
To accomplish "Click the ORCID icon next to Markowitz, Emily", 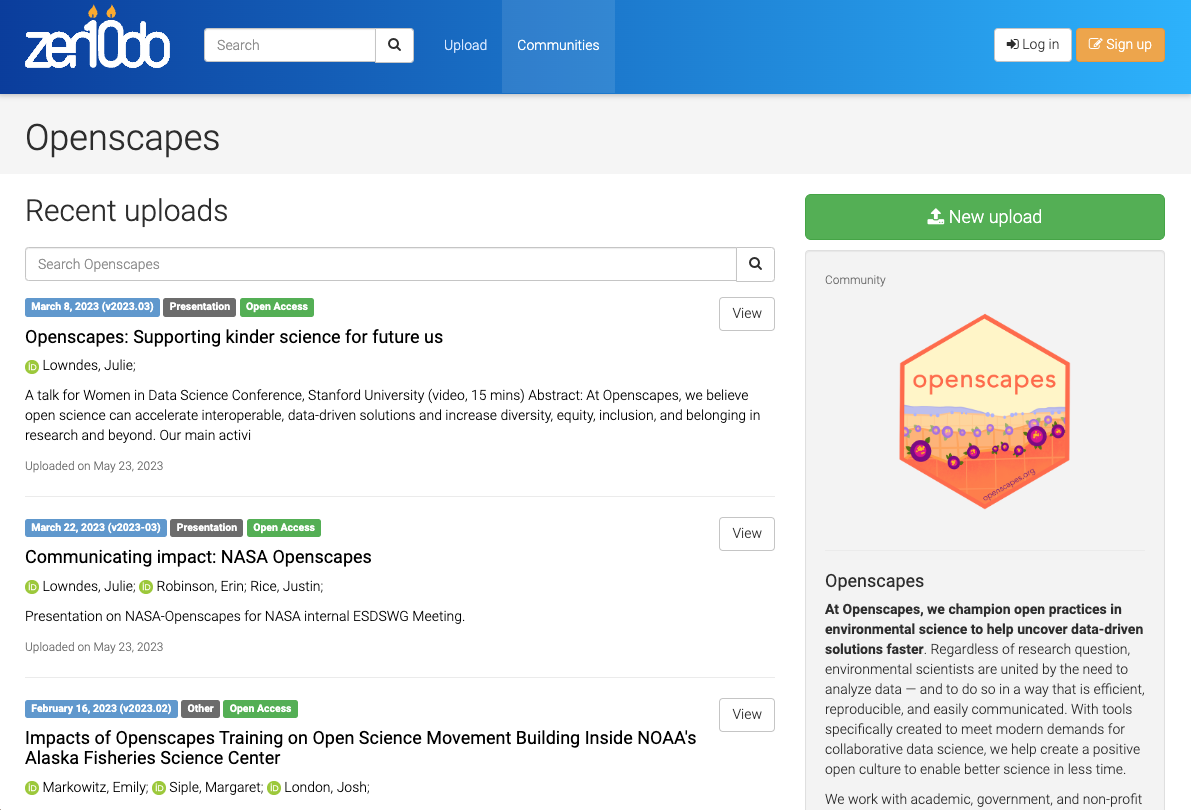I will pos(31,787).
